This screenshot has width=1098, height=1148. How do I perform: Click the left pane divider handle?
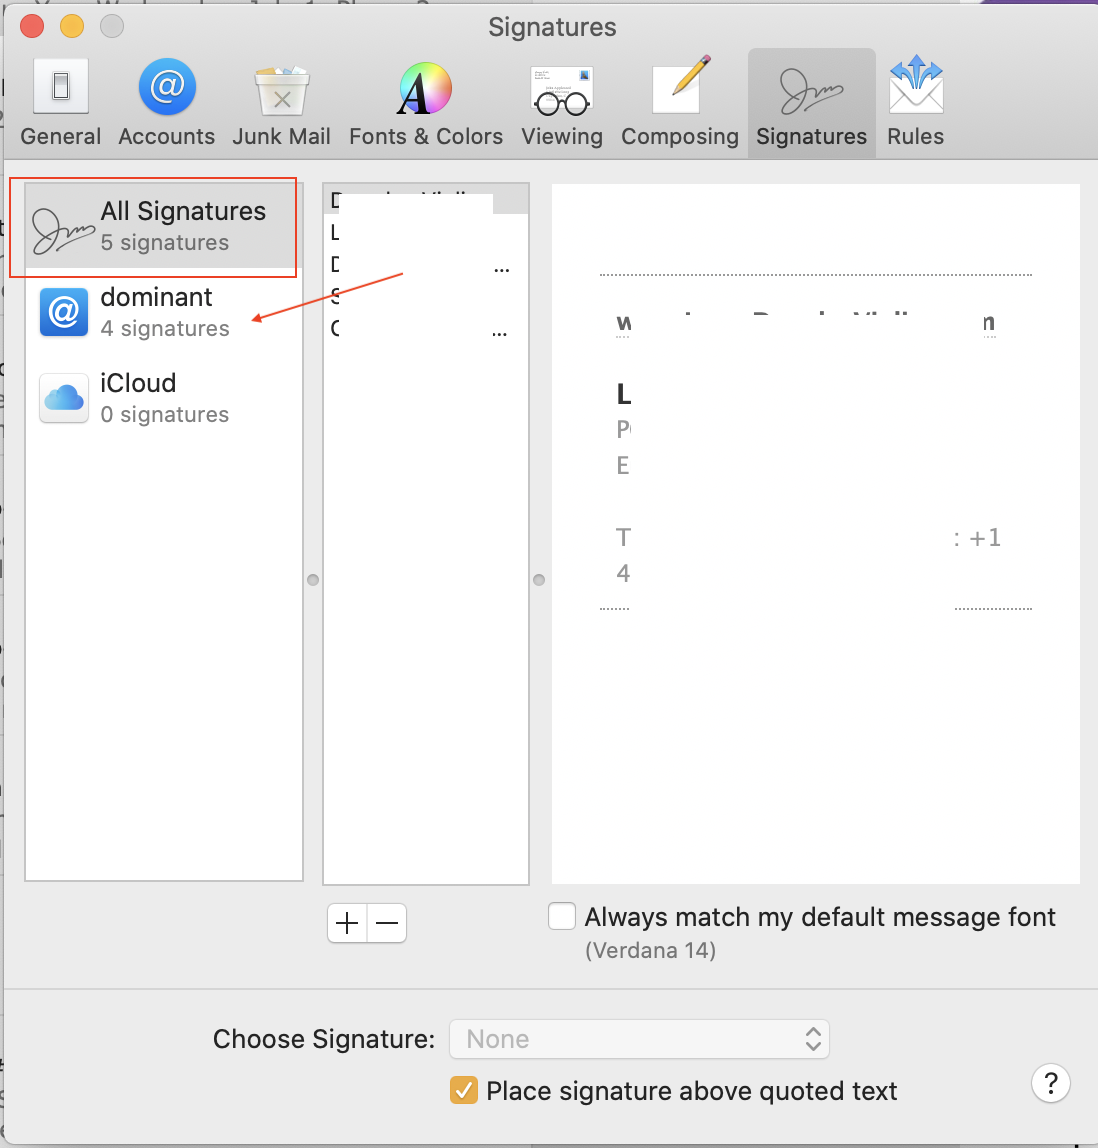(x=313, y=580)
